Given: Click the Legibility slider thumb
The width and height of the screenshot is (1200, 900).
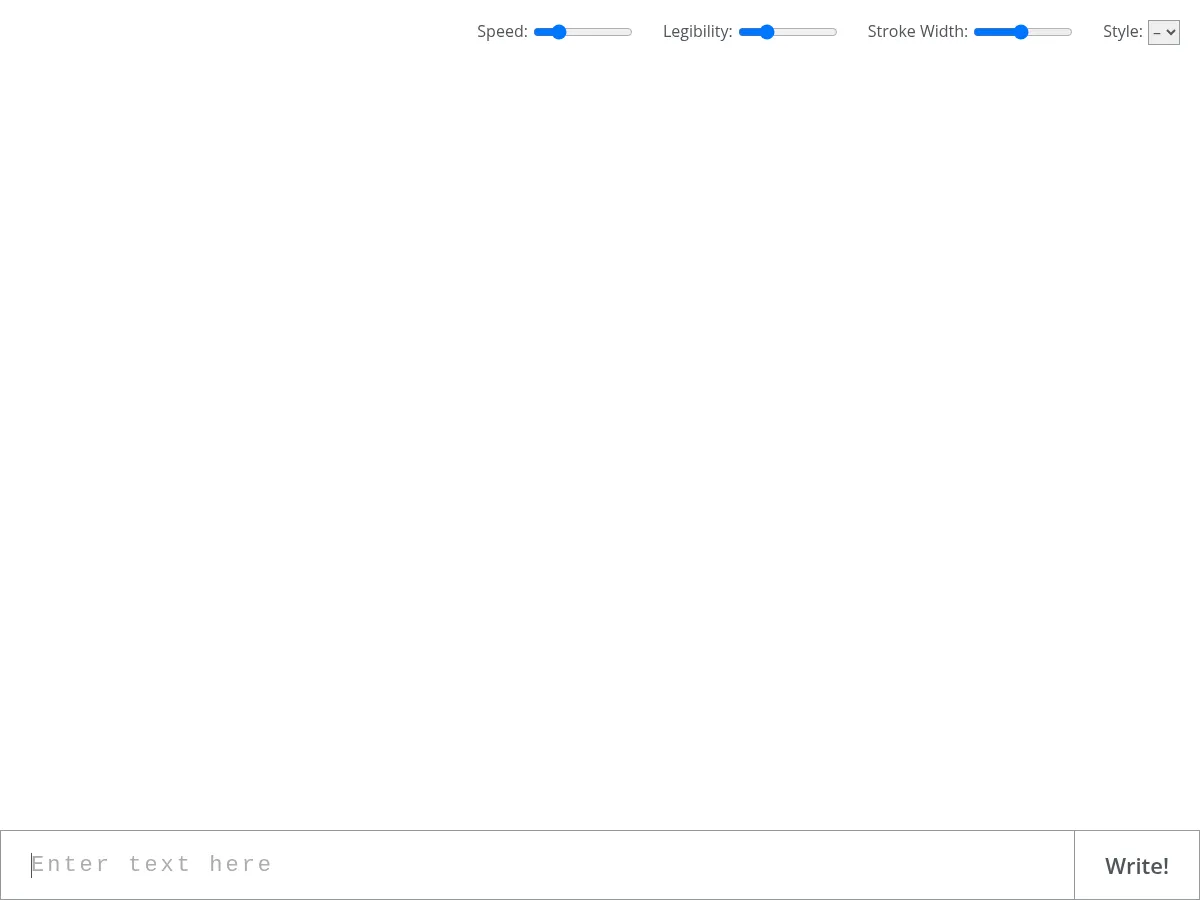Looking at the screenshot, I should [767, 32].
